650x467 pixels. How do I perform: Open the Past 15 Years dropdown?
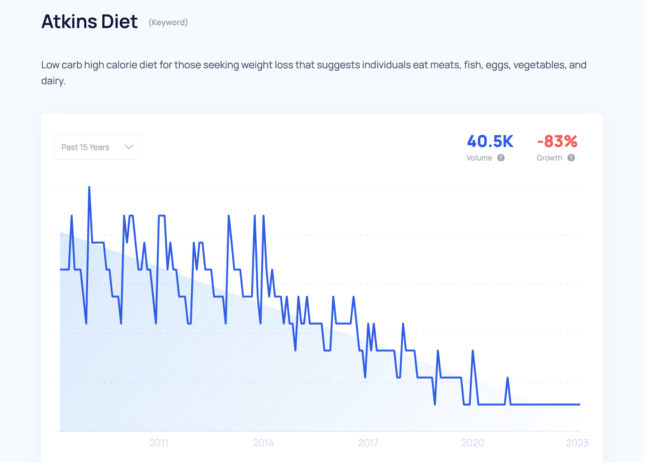click(x=97, y=147)
